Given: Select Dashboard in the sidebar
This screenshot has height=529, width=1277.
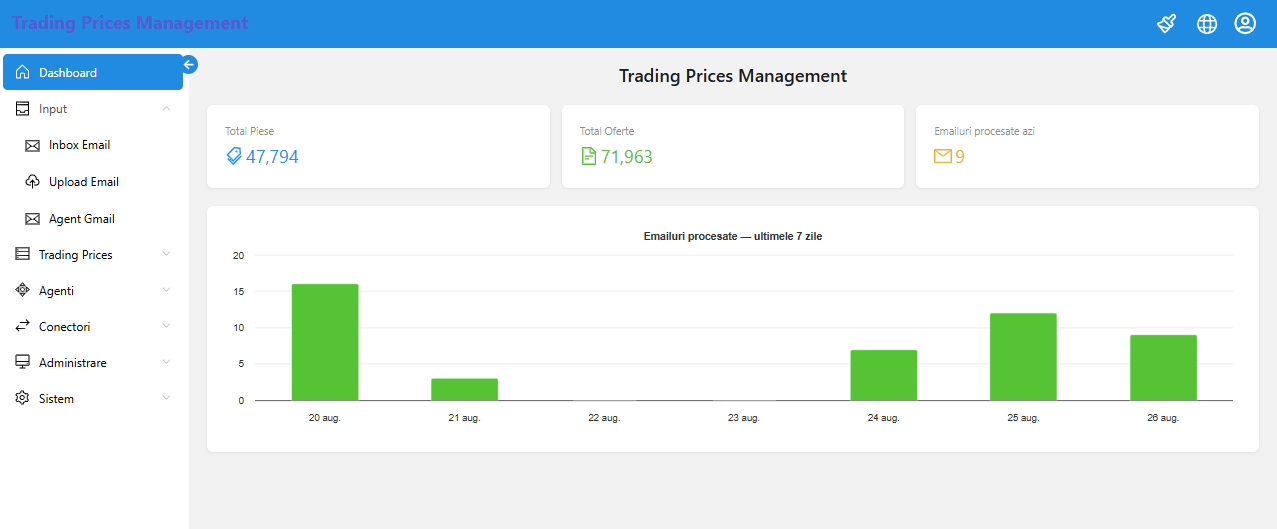Looking at the screenshot, I should point(93,72).
